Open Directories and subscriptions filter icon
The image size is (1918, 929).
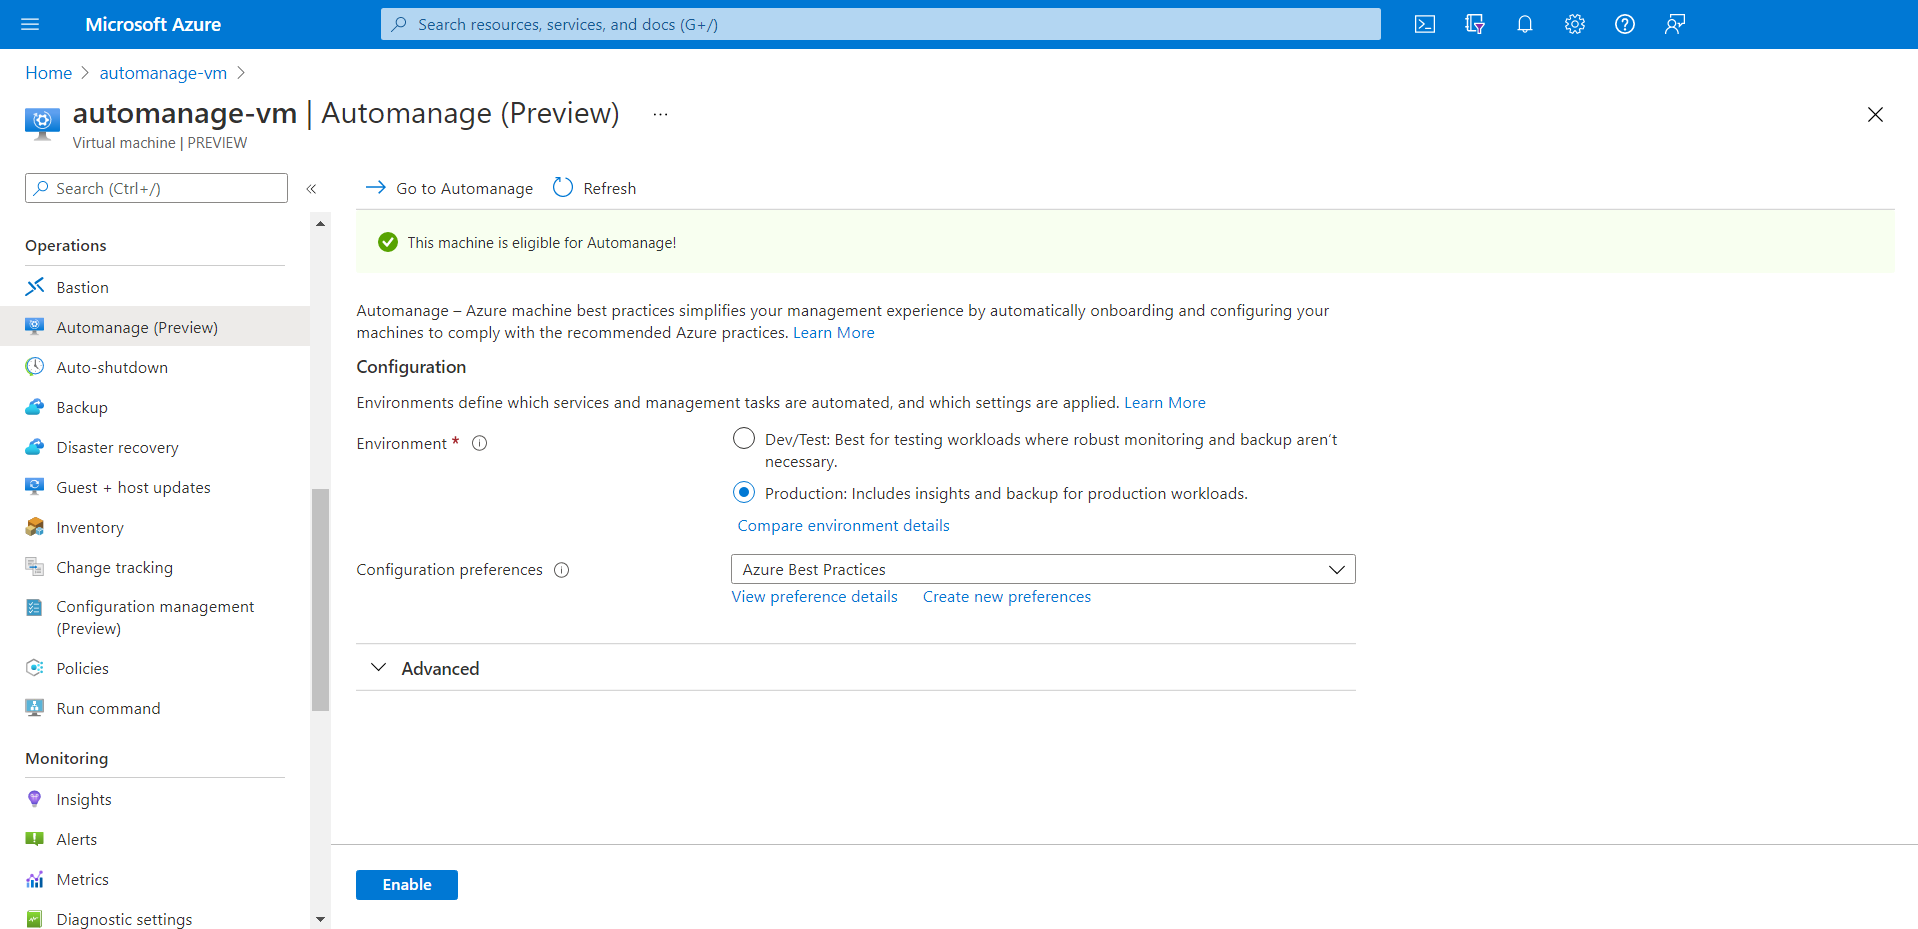click(1475, 24)
